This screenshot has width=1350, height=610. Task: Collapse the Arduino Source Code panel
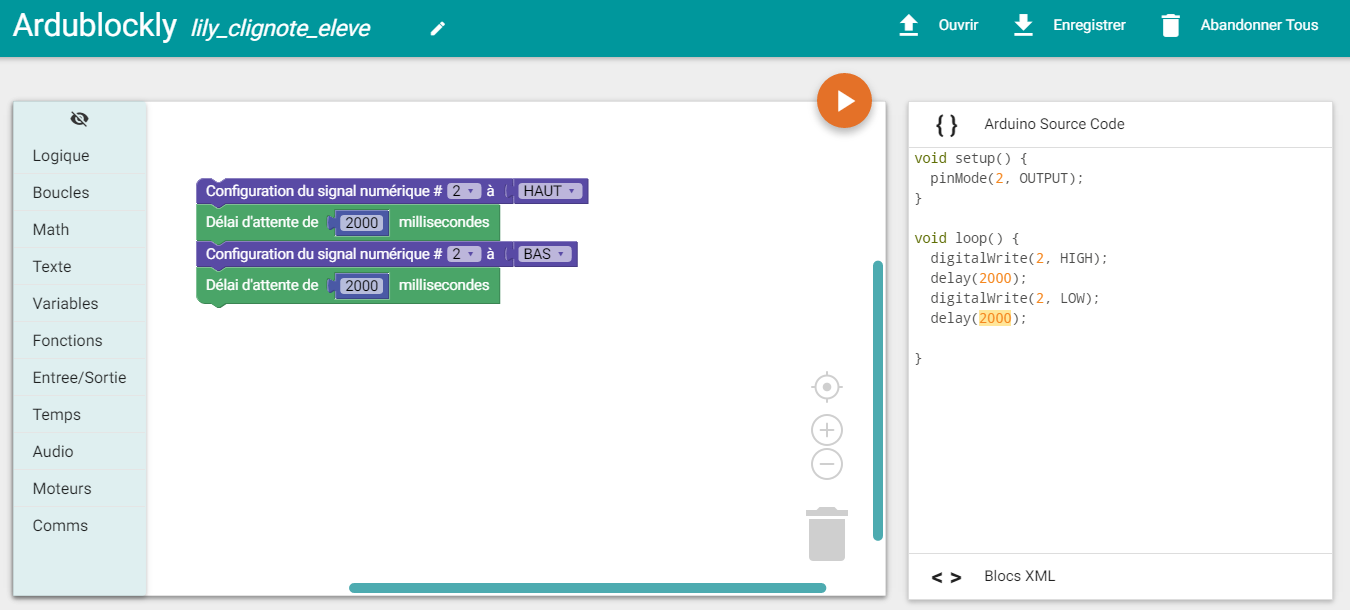(1054, 124)
